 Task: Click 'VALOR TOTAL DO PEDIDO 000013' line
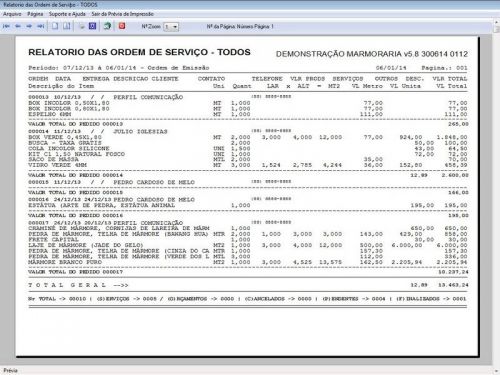pos(248,124)
